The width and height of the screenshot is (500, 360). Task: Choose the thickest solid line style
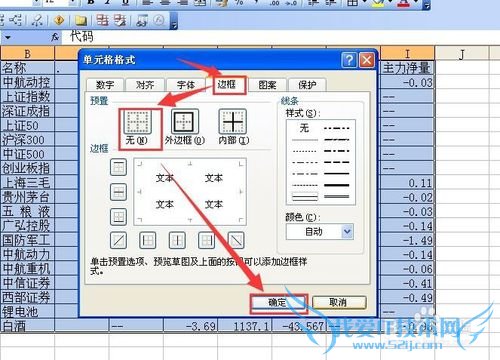(x=337, y=185)
